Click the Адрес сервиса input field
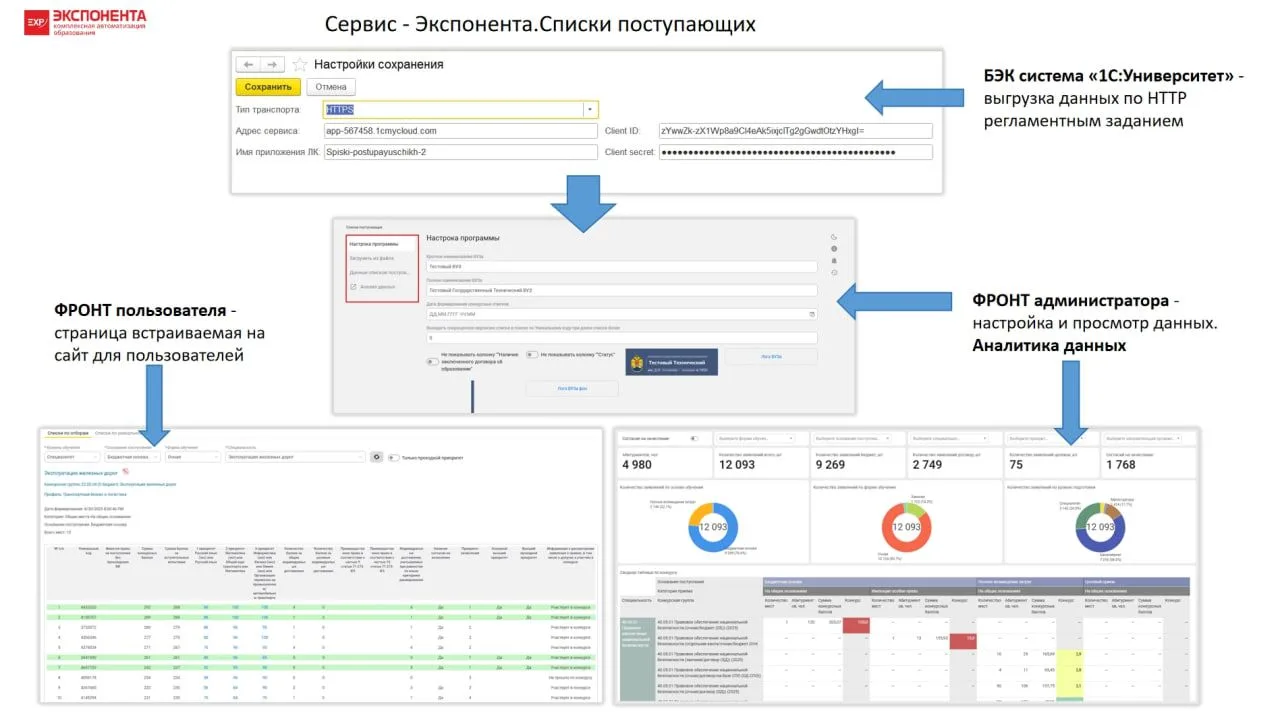The image size is (1280, 719). [x=459, y=131]
